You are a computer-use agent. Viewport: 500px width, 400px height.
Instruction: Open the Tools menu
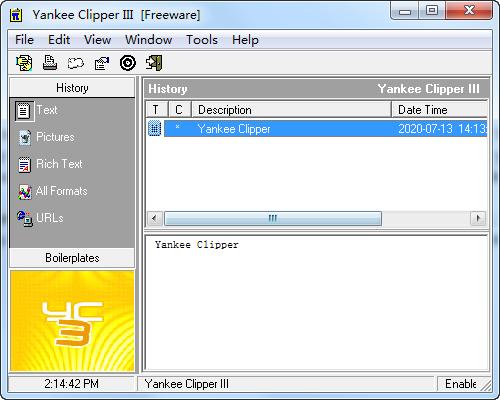[202, 40]
